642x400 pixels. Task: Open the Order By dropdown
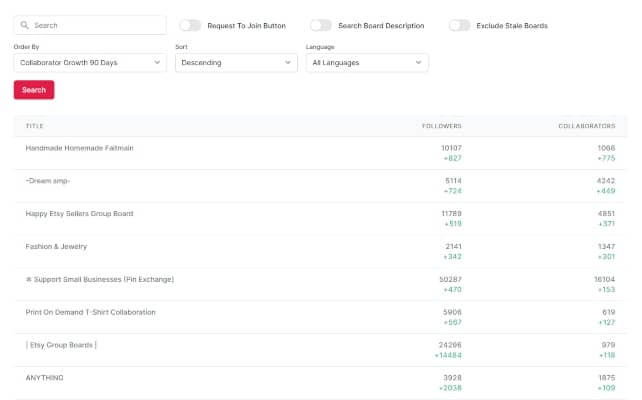tap(90, 63)
